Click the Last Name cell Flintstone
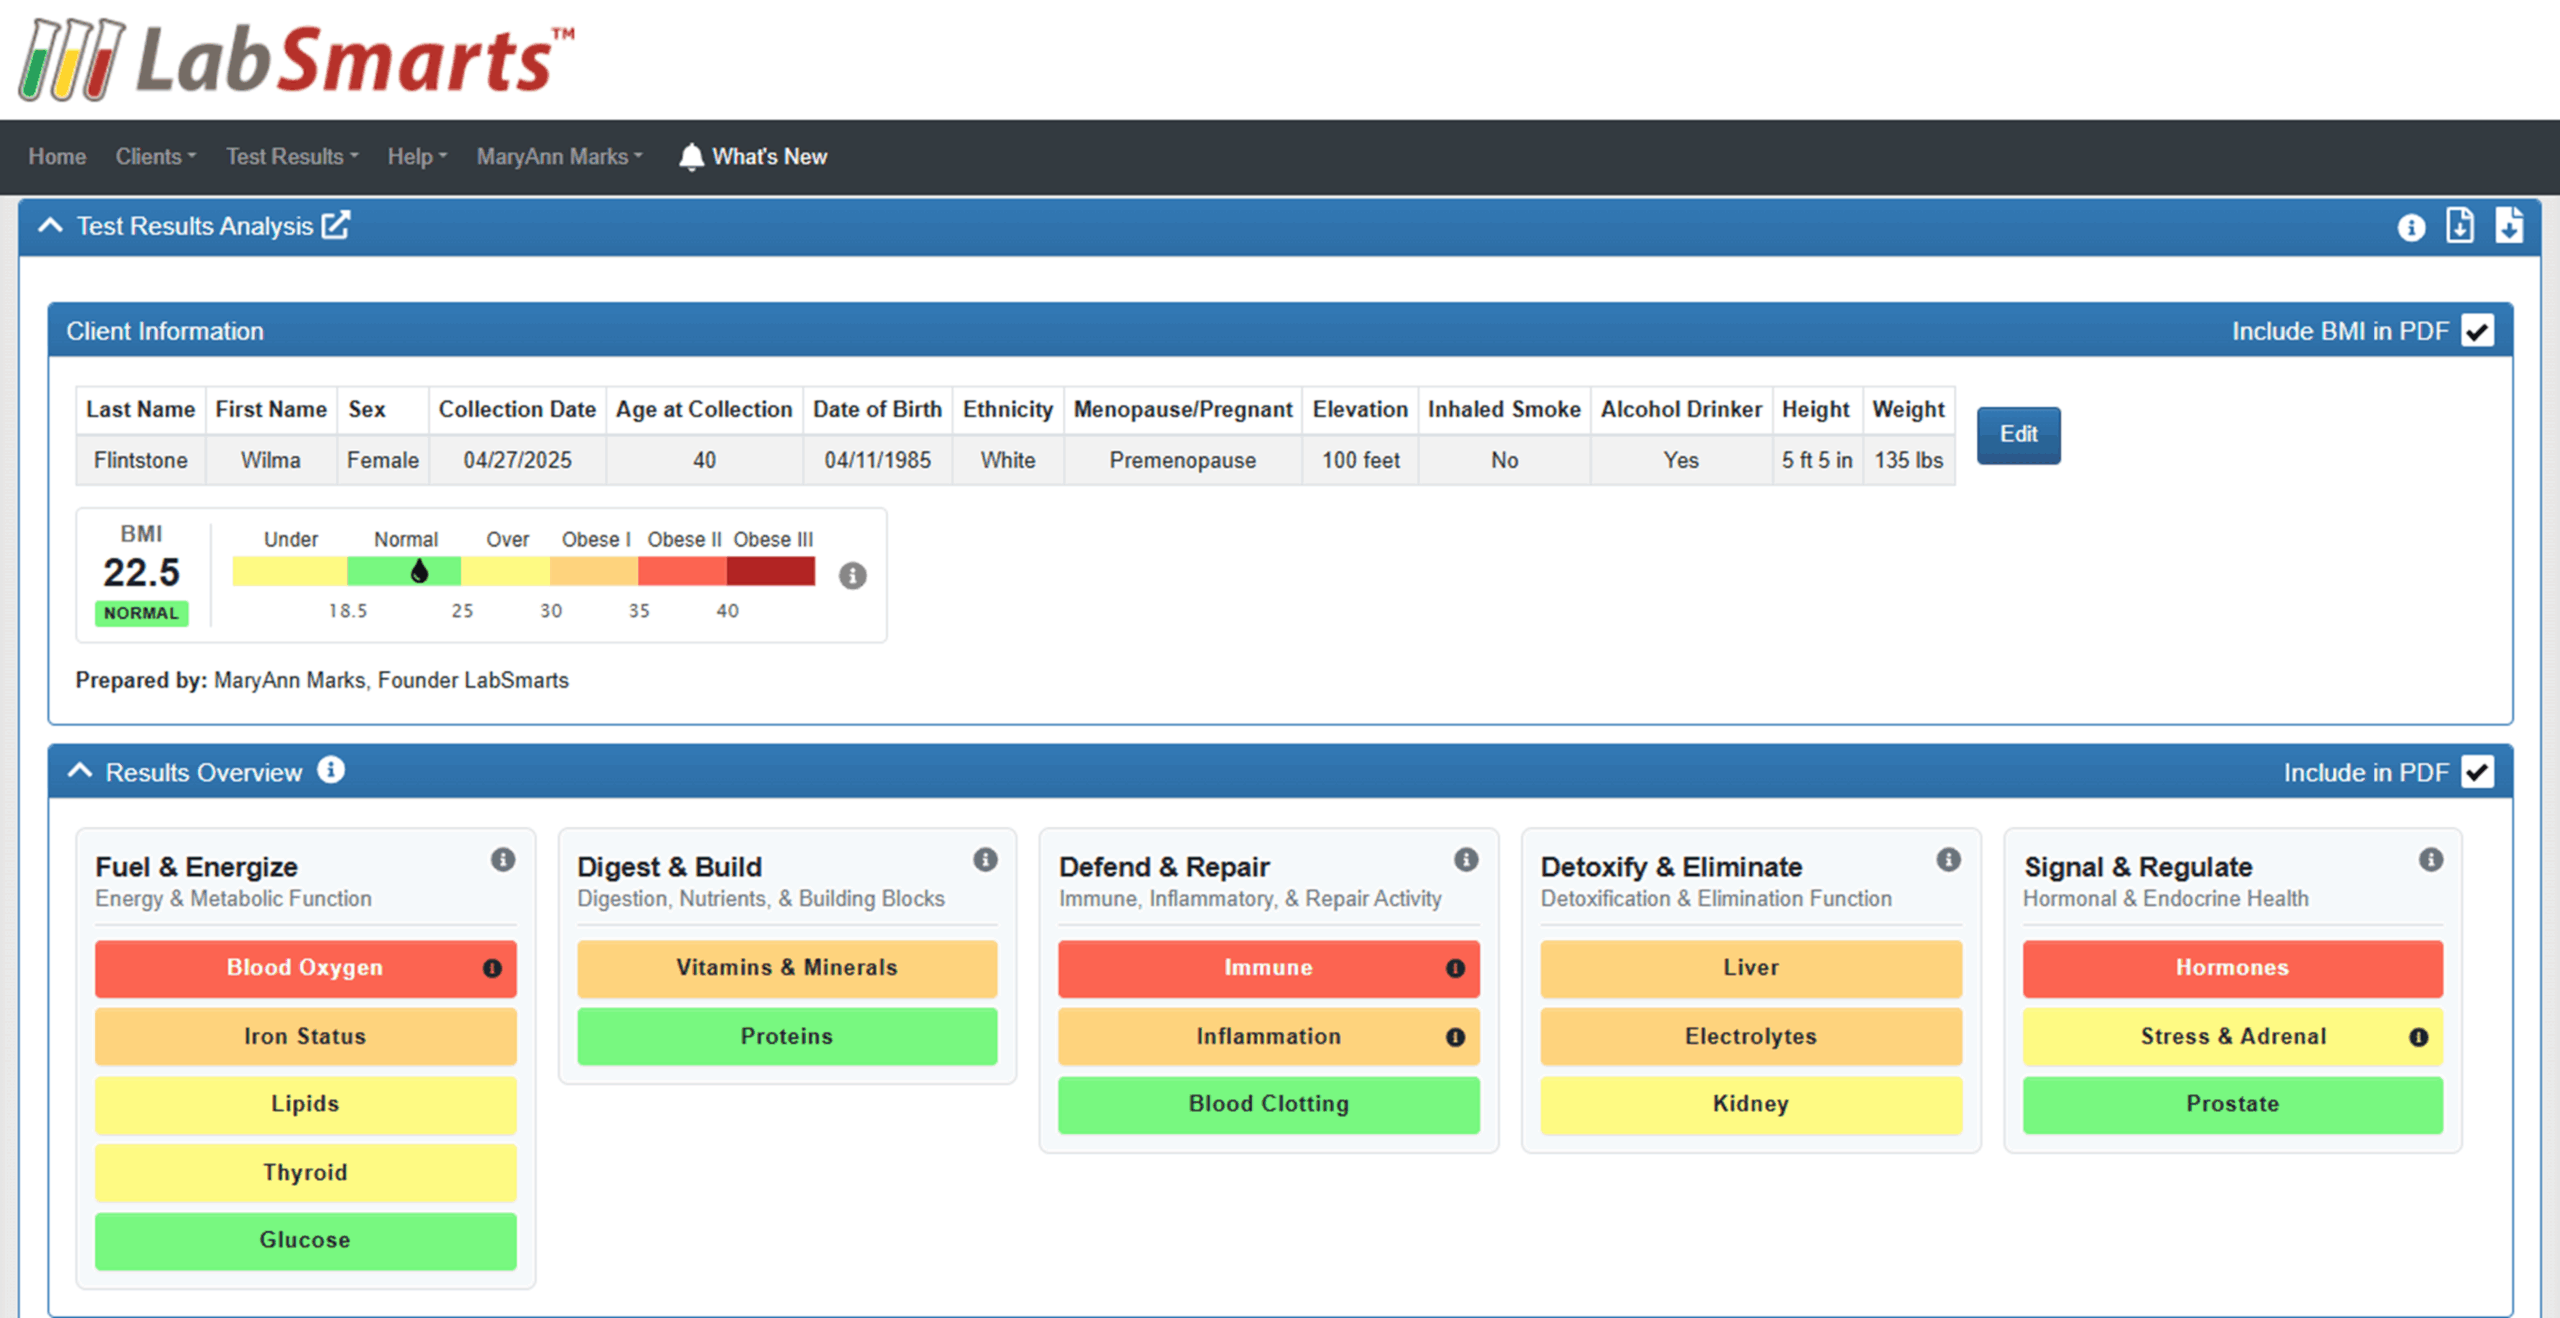Image resolution: width=2560 pixels, height=1318 pixels. (x=141, y=460)
